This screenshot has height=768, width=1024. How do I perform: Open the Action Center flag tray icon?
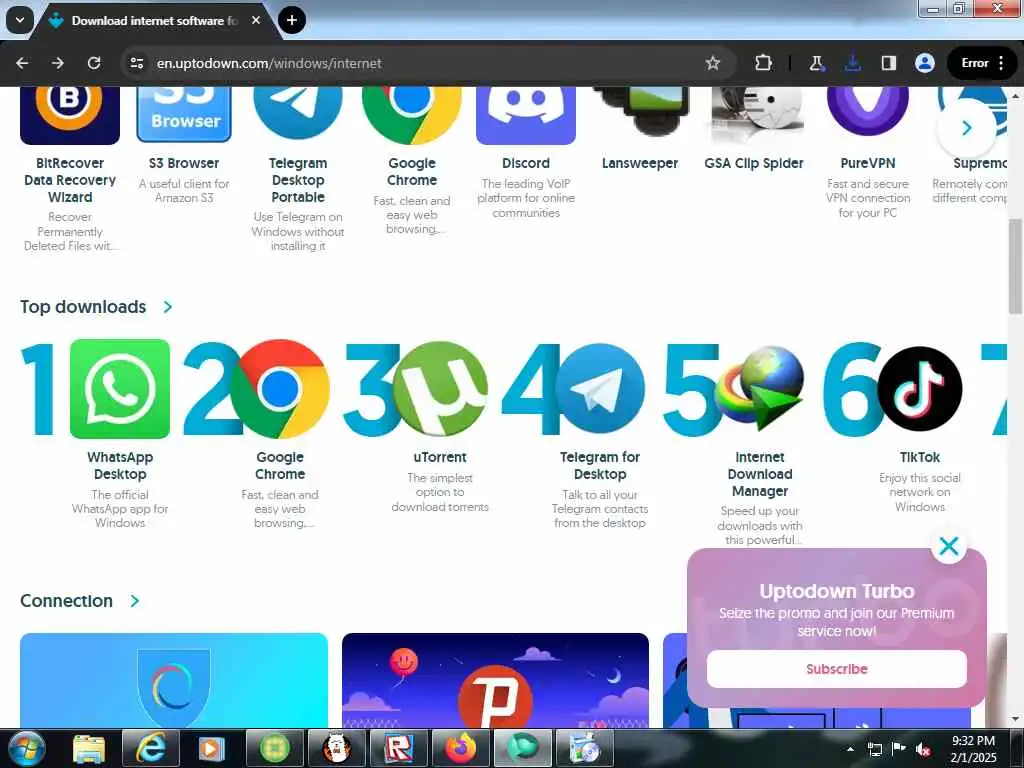(898, 749)
